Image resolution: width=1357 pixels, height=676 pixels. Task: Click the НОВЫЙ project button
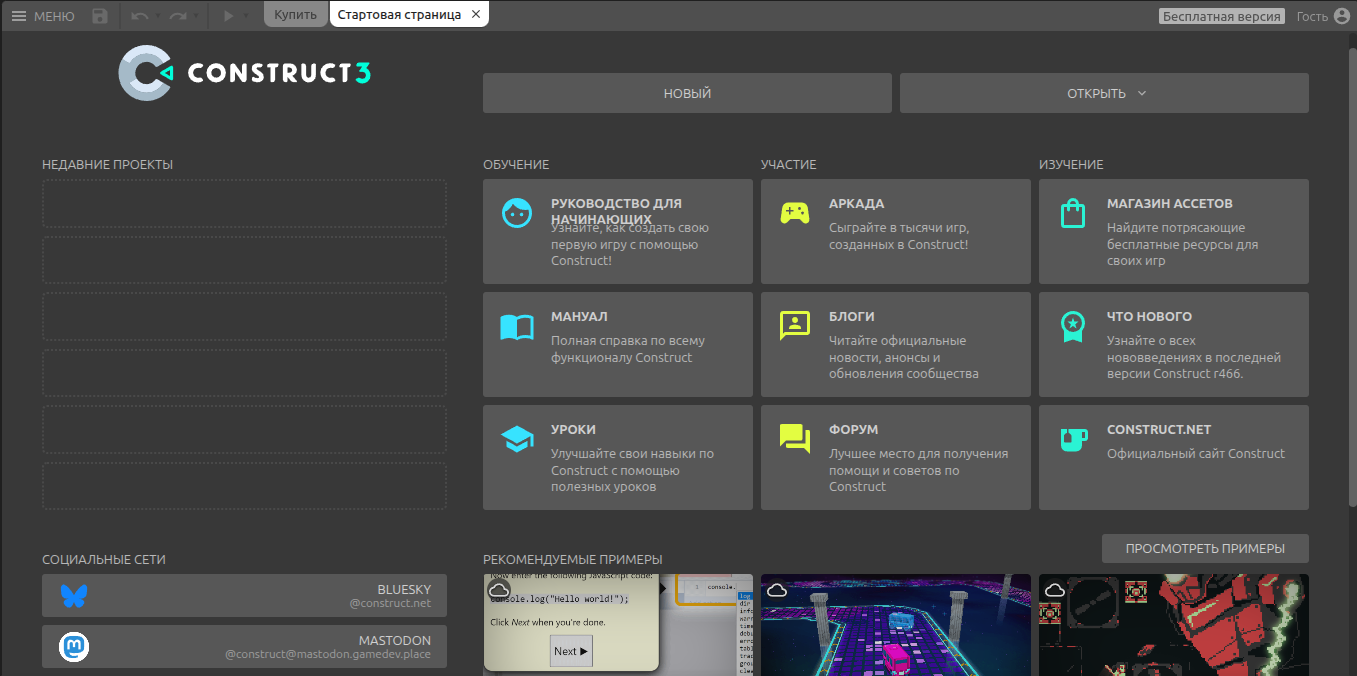(x=687, y=93)
